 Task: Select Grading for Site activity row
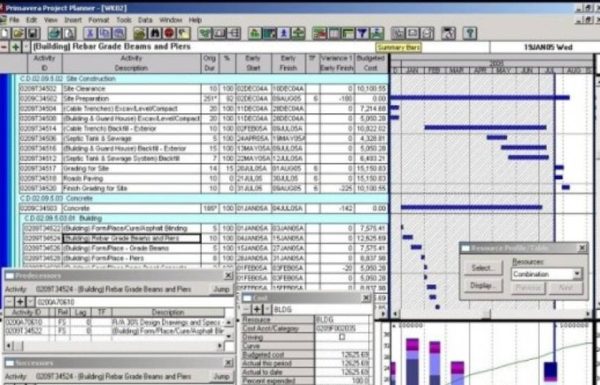204,168
